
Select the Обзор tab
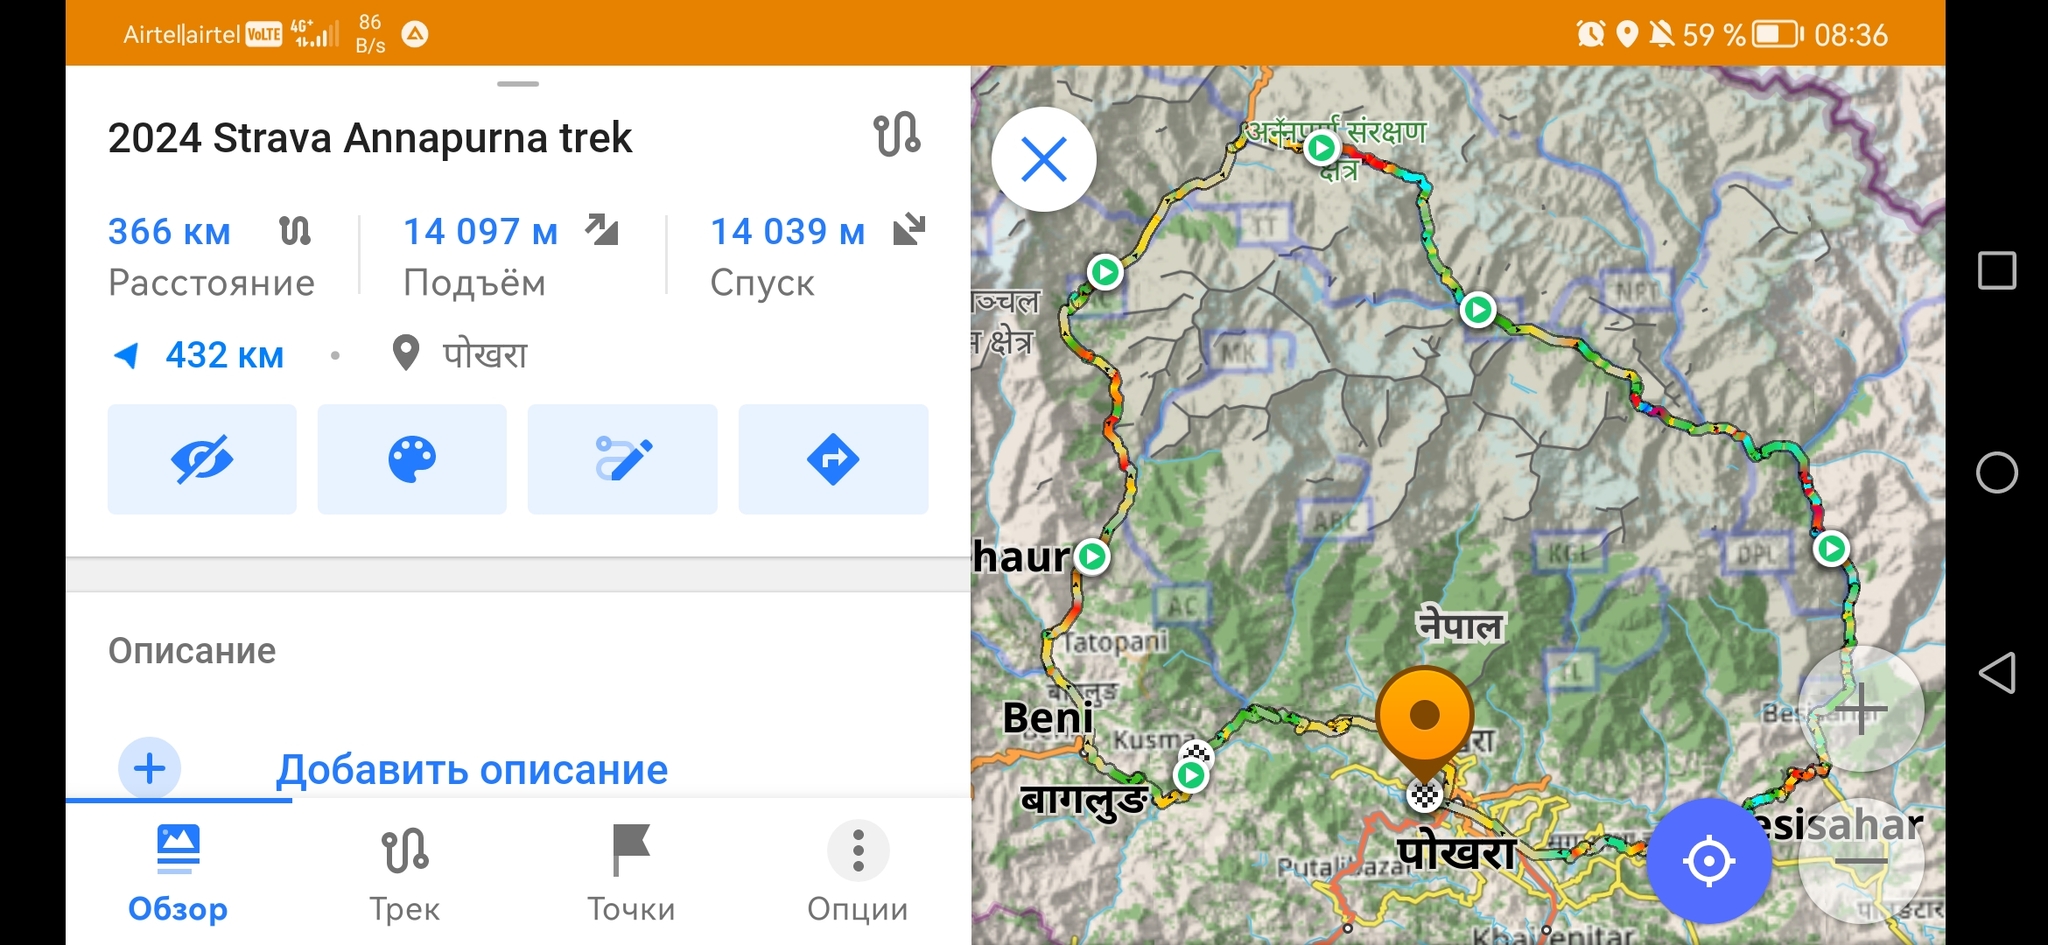(x=178, y=873)
